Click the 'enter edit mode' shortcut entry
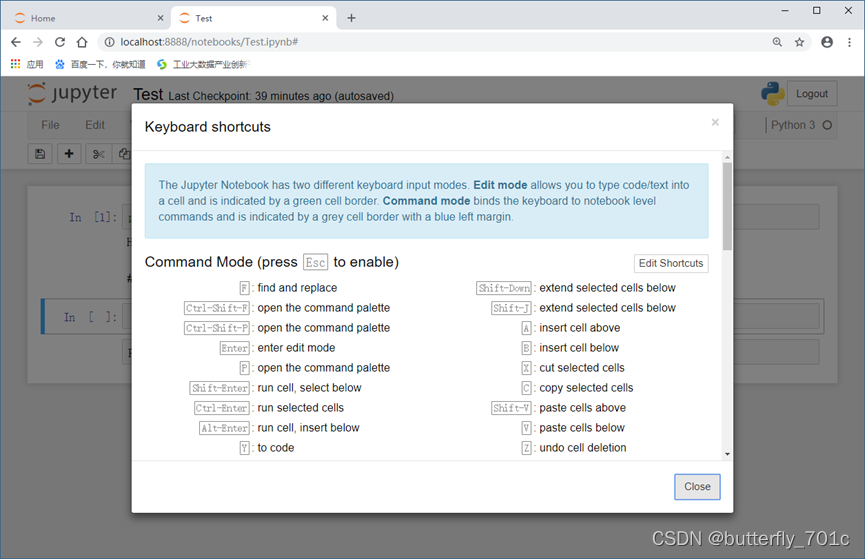Screen dimensions: 865x559 (x=296, y=348)
